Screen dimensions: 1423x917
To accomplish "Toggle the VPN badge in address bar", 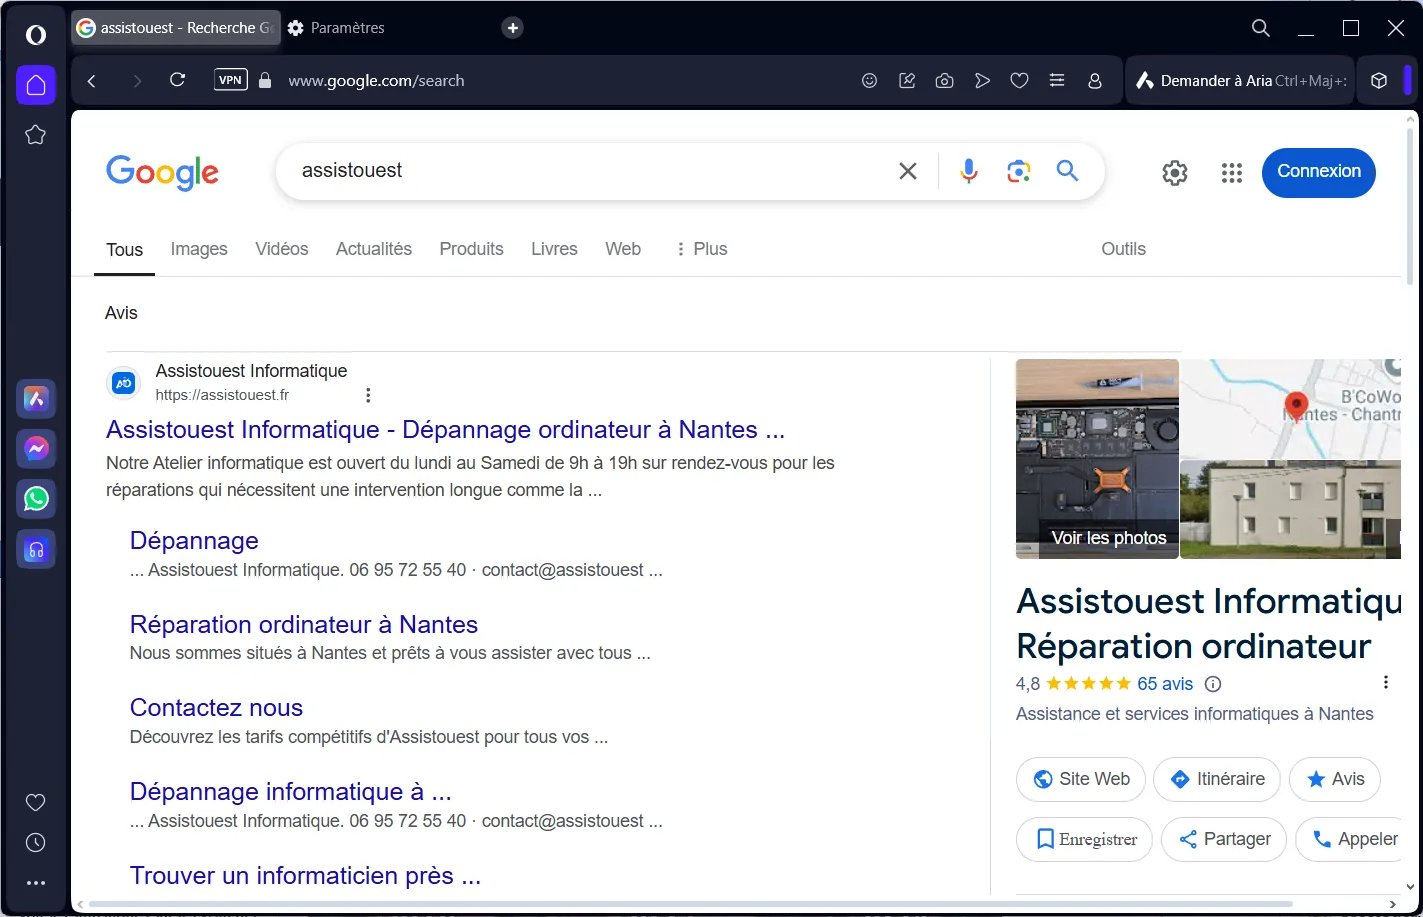I will 231,80.
